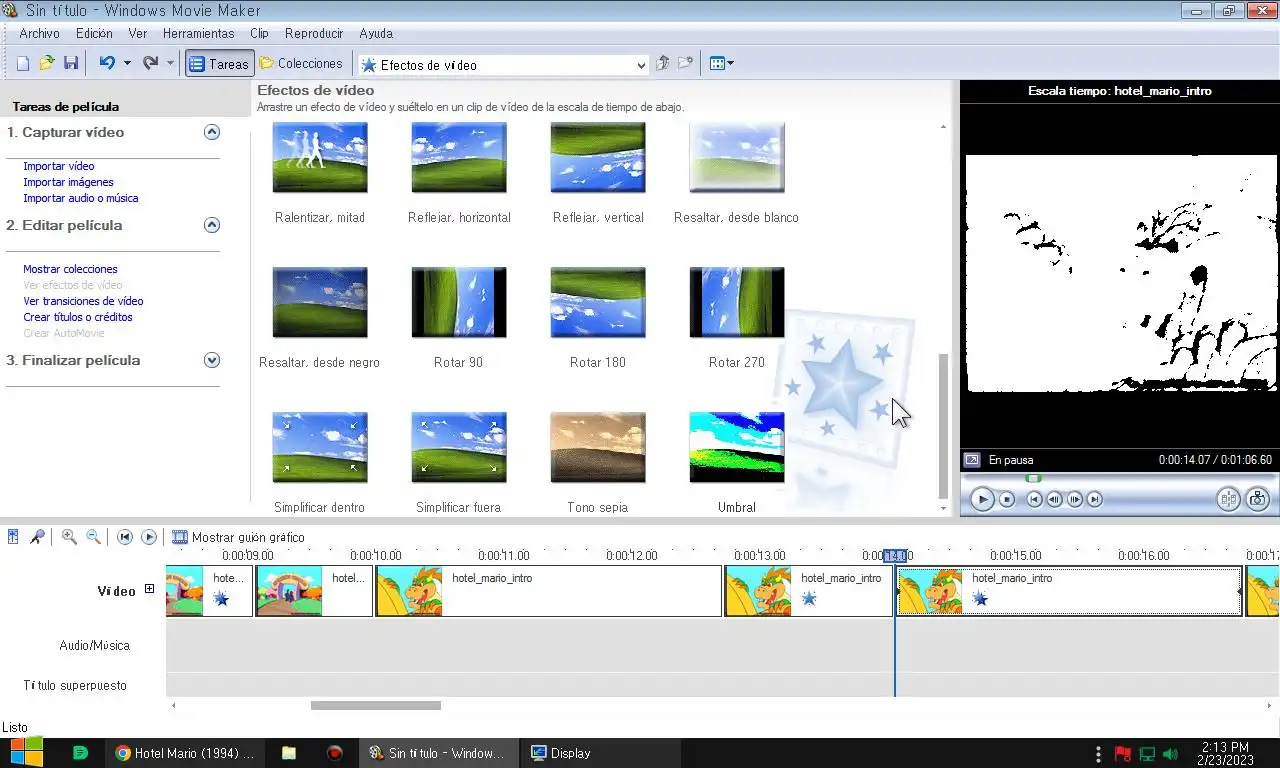Click the Mostrar colecciones link
1280x768 pixels.
(x=70, y=269)
